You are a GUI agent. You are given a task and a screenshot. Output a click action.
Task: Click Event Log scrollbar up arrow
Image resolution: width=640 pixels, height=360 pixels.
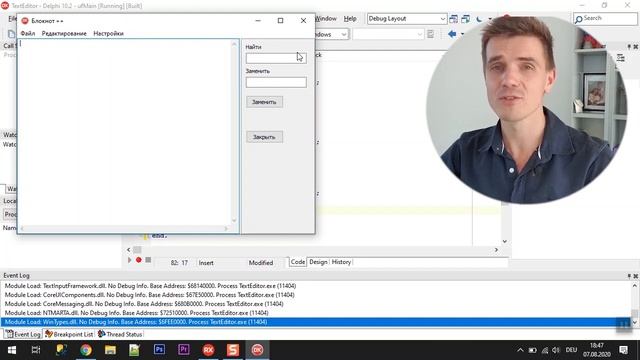635,286
